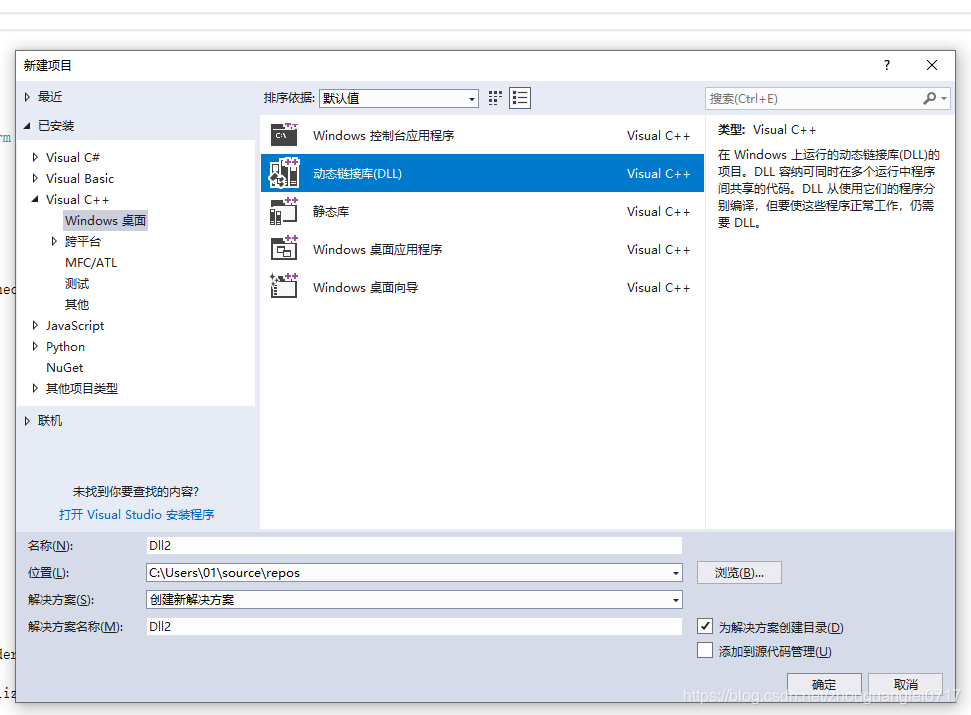Expand the JavaScript node
The image size is (971, 715).
pos(35,325)
